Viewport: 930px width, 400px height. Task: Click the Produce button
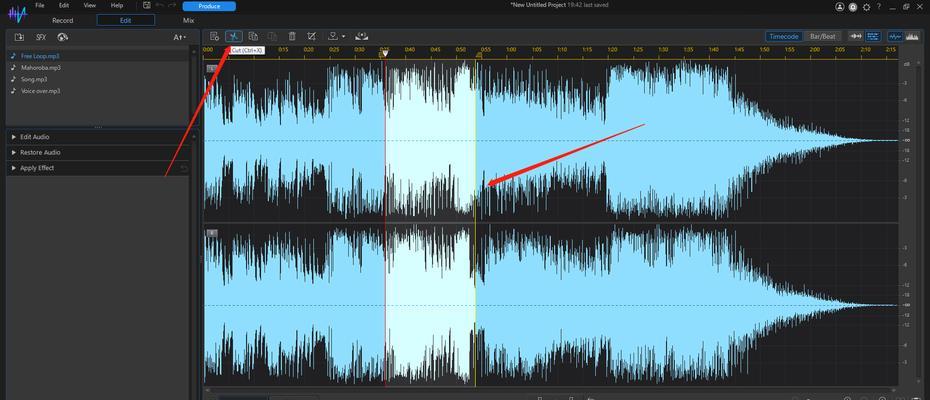pos(209,6)
